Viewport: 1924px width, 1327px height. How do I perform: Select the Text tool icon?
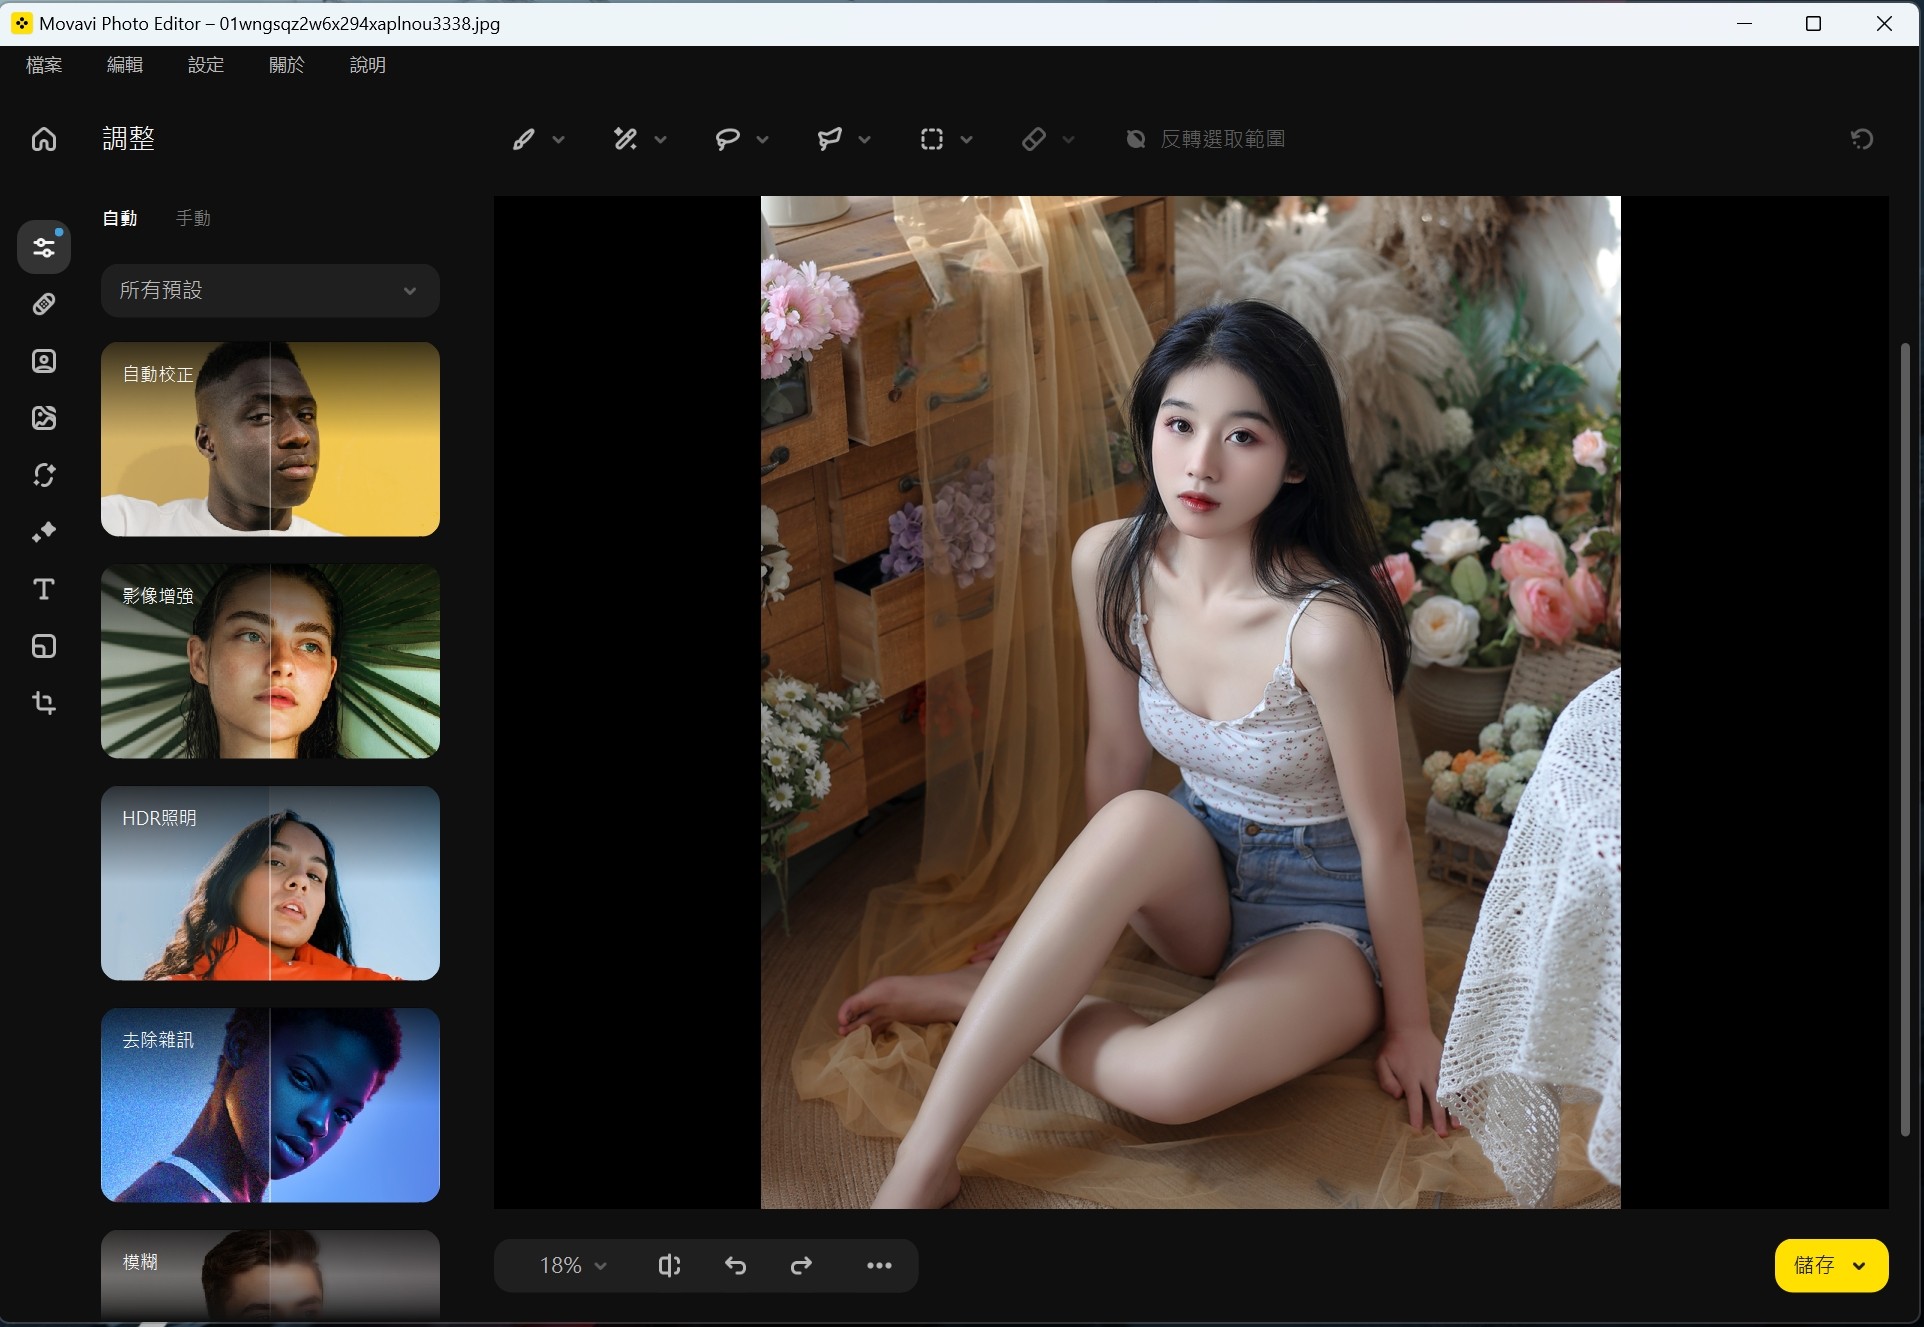click(x=44, y=589)
